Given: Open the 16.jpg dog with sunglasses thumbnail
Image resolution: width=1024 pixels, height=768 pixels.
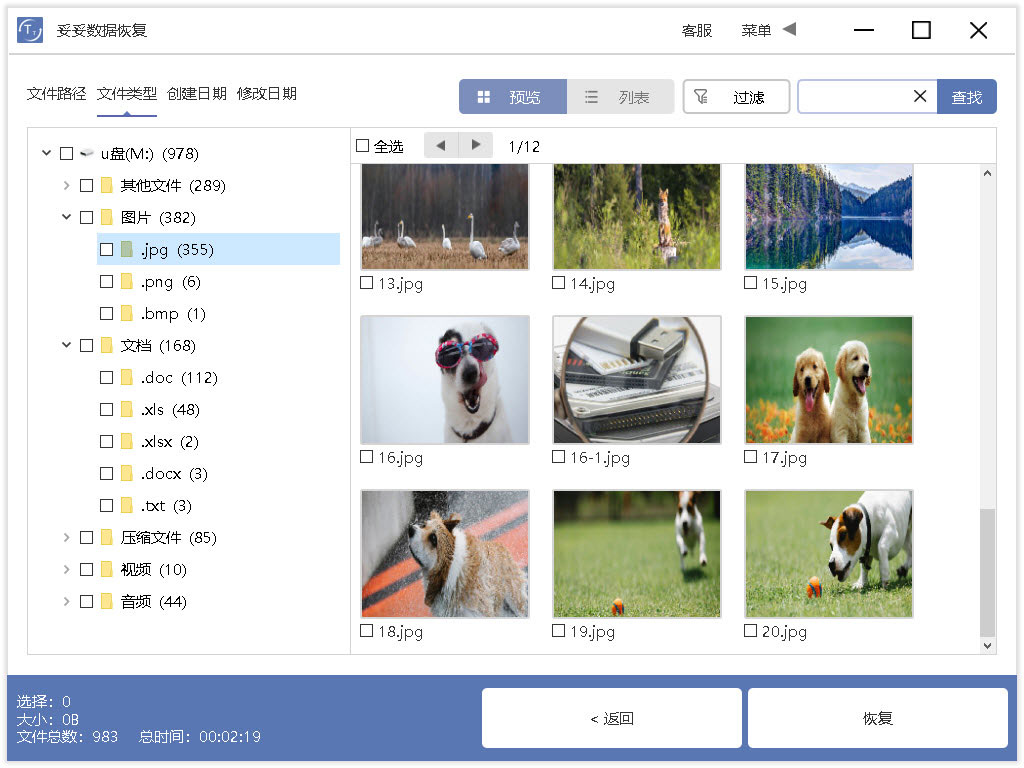Looking at the screenshot, I should (445, 379).
